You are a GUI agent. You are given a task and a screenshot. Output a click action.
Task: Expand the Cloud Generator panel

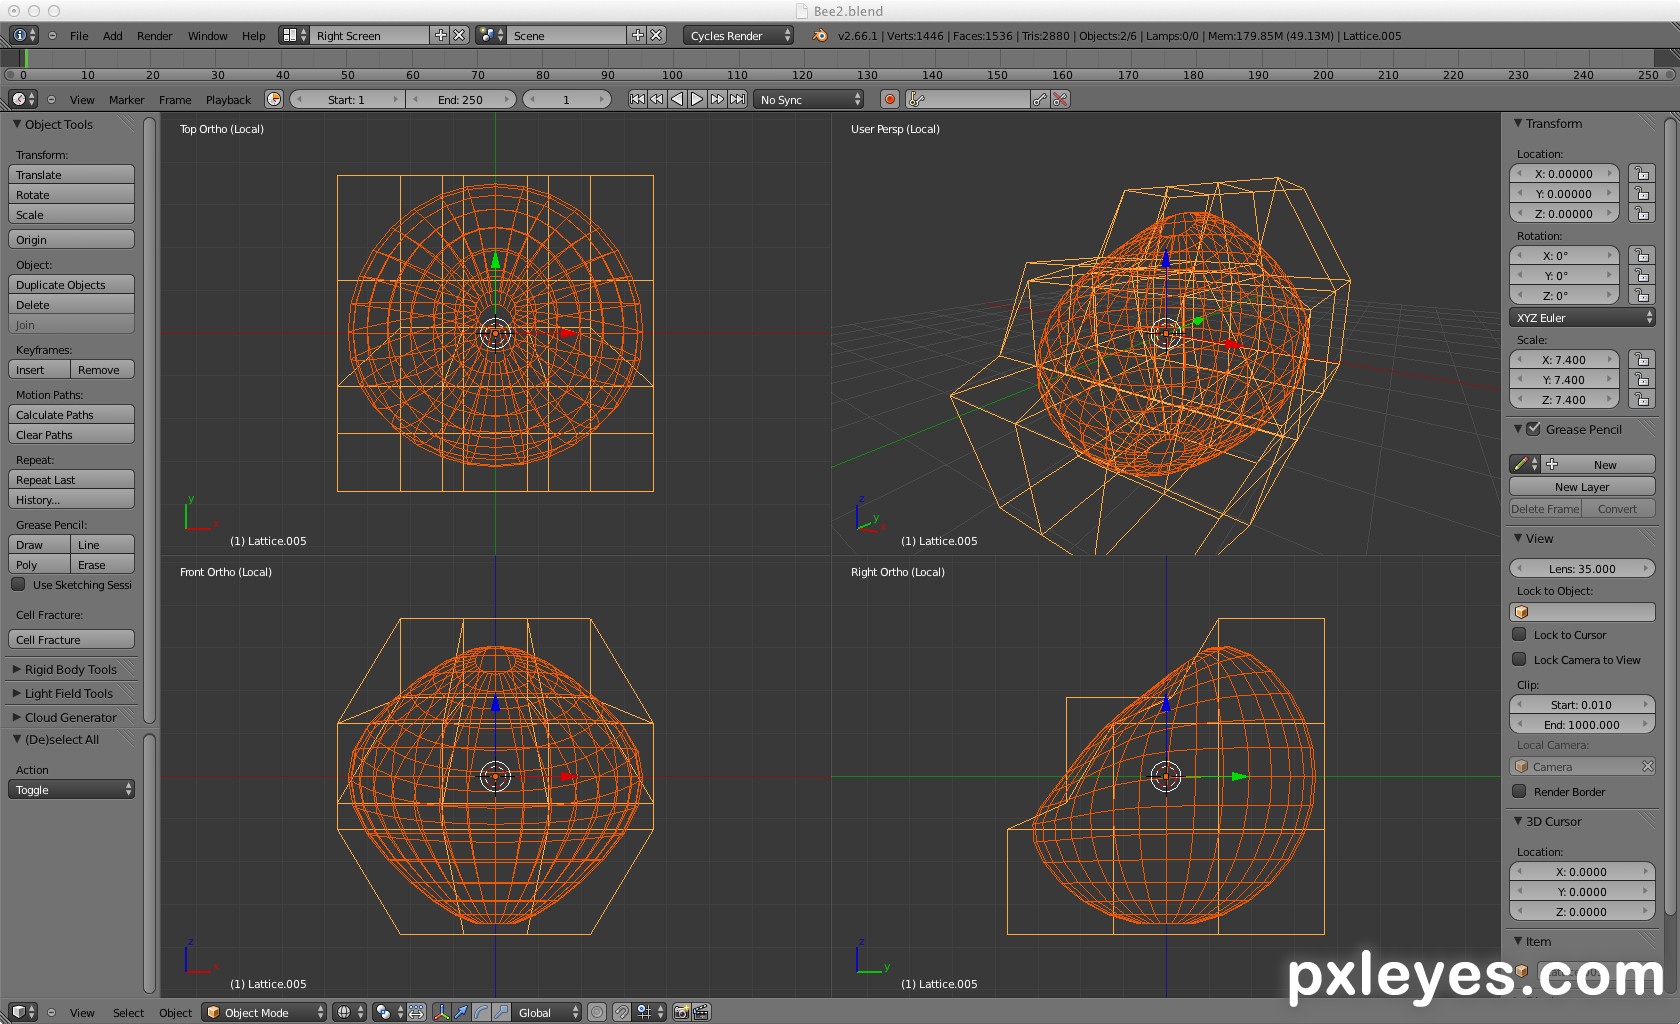point(70,717)
